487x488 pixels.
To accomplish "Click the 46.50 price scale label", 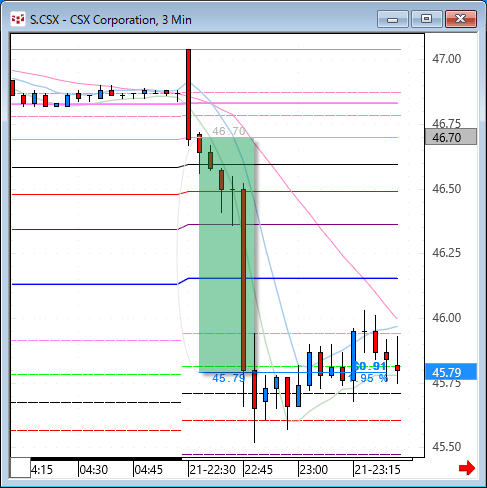I will click(x=446, y=189).
